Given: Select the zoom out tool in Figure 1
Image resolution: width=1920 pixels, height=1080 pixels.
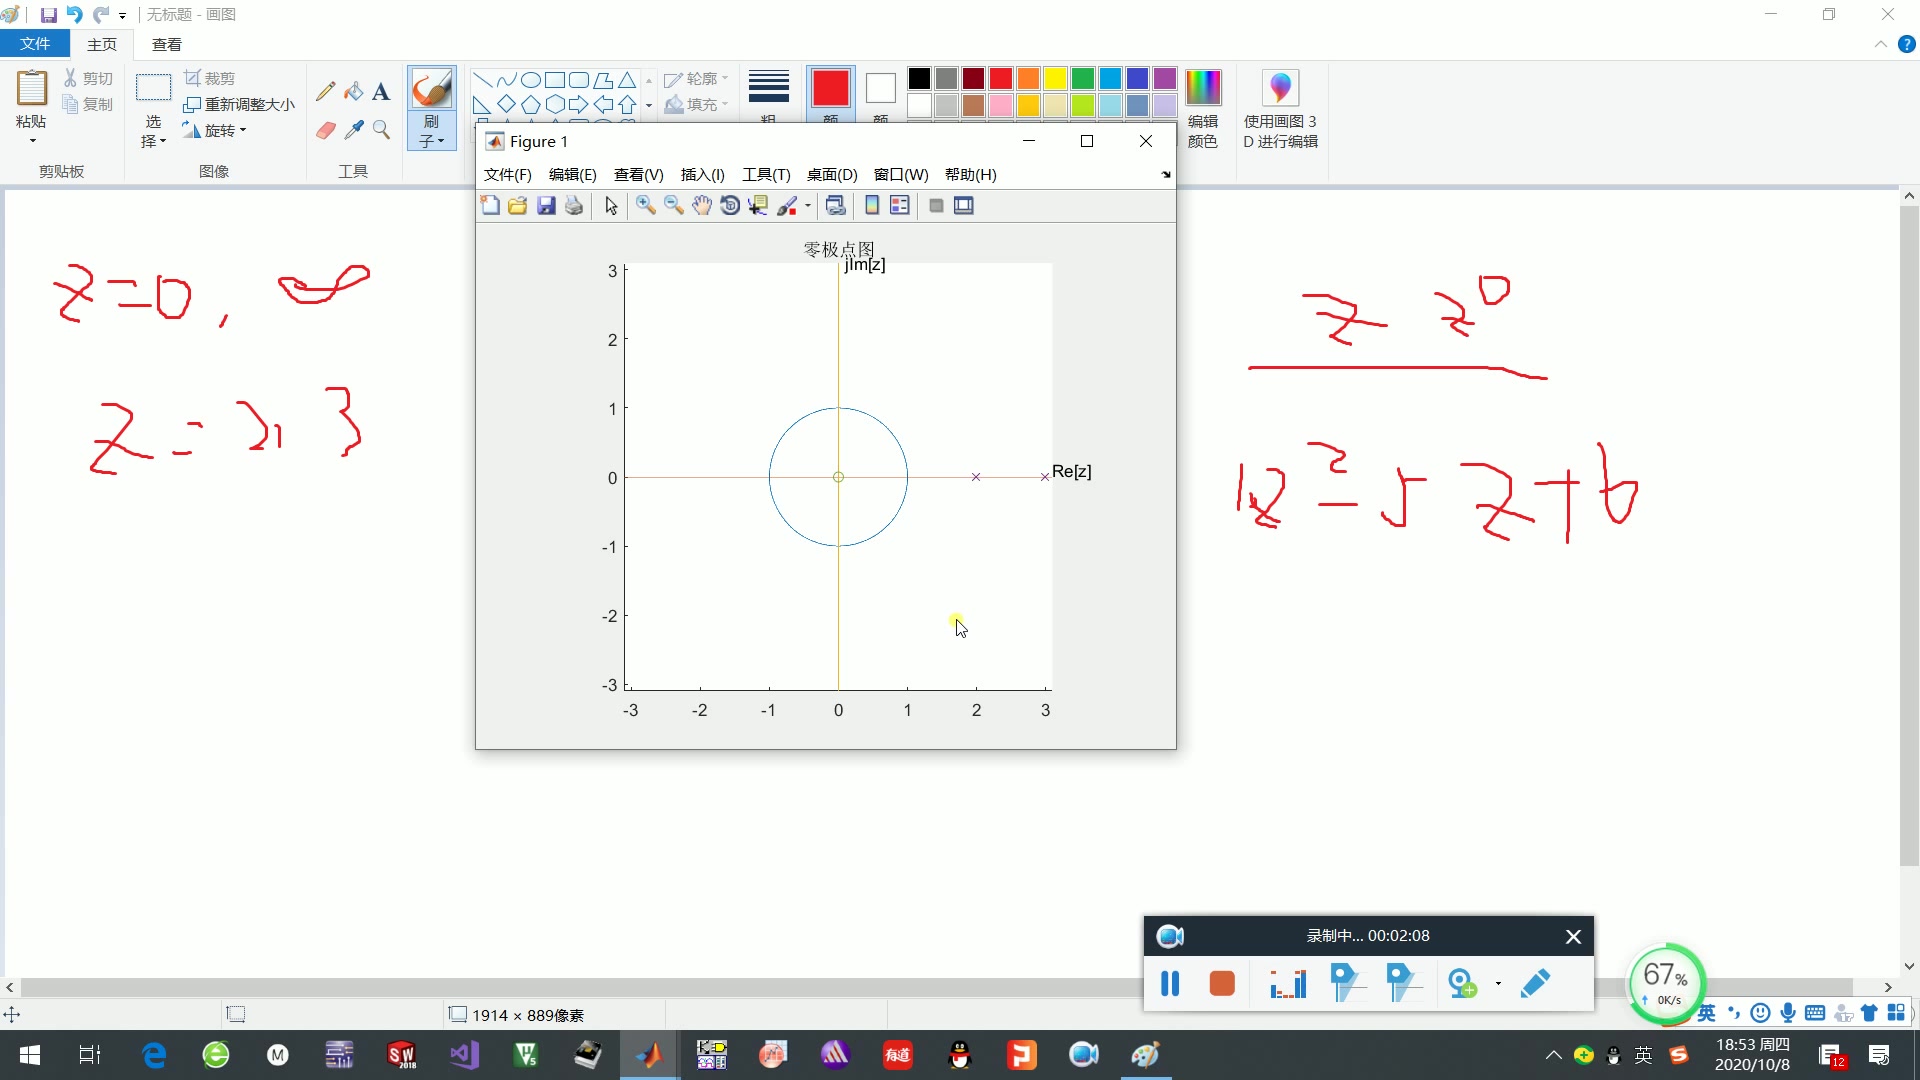Looking at the screenshot, I should point(674,206).
